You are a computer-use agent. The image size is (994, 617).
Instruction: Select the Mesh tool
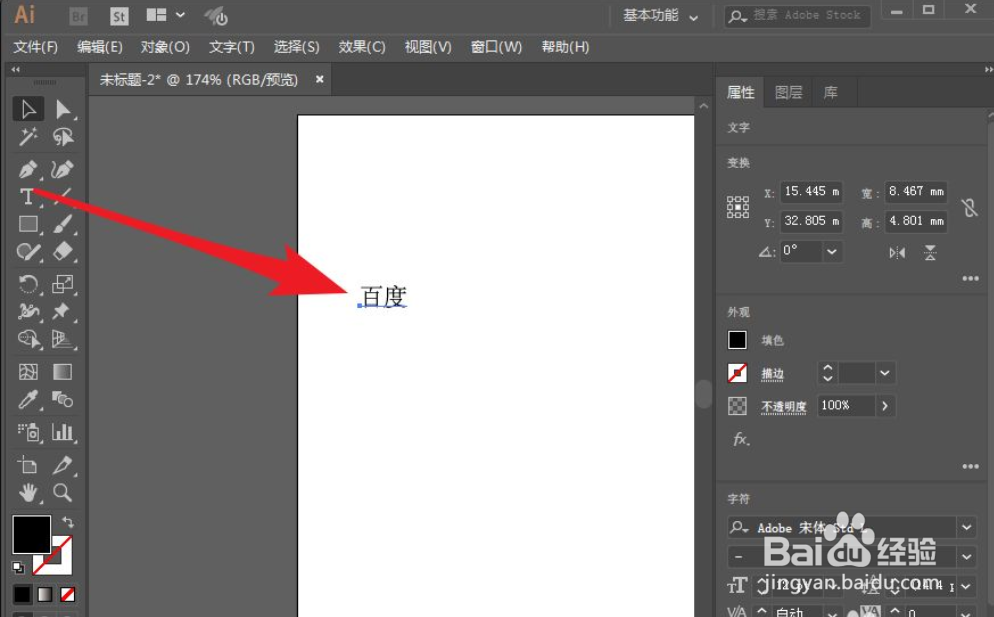[28, 372]
